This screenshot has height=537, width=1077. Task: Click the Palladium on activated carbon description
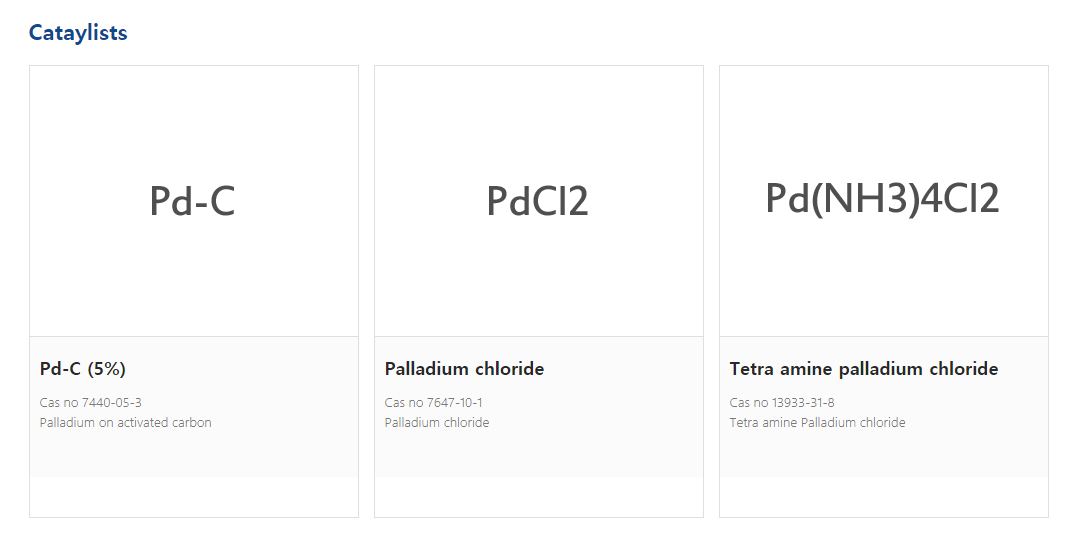tap(126, 423)
